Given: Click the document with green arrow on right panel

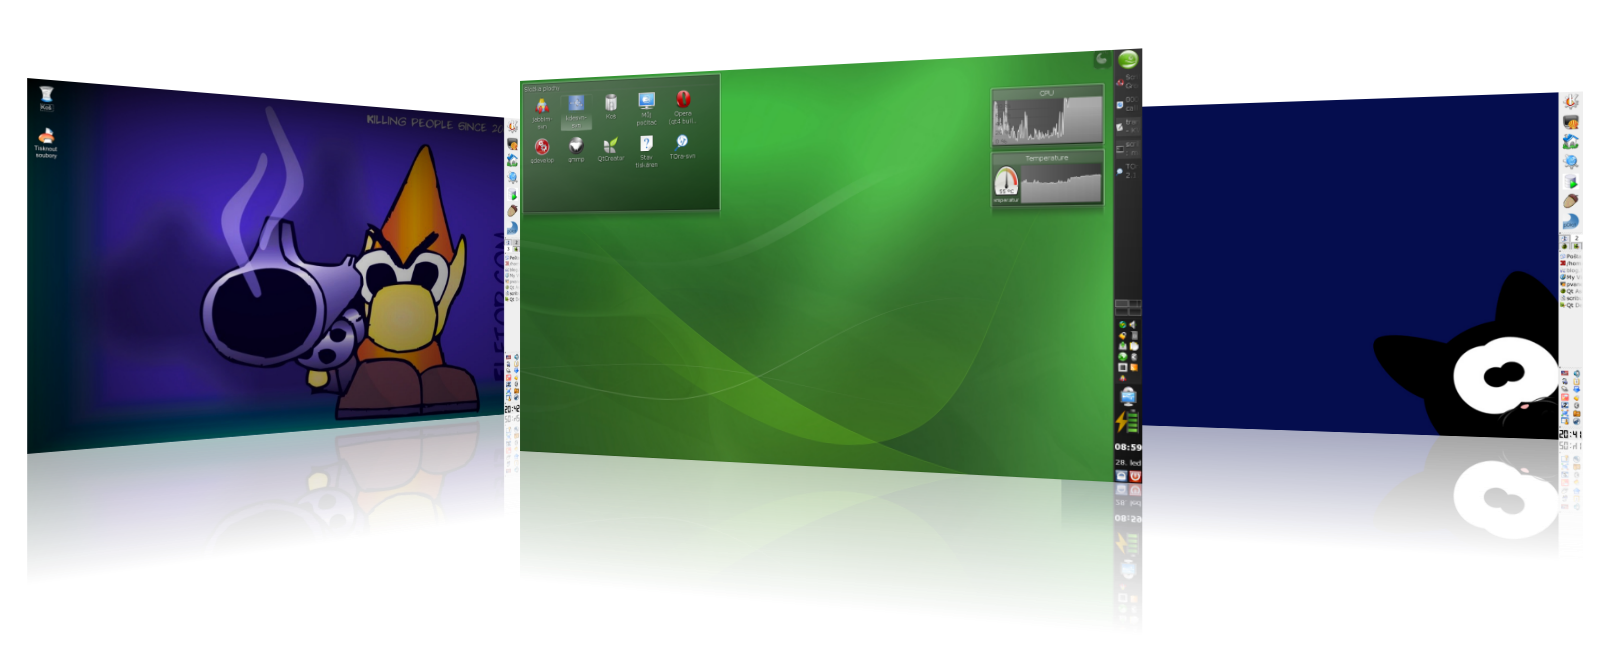Looking at the screenshot, I should point(1571,182).
